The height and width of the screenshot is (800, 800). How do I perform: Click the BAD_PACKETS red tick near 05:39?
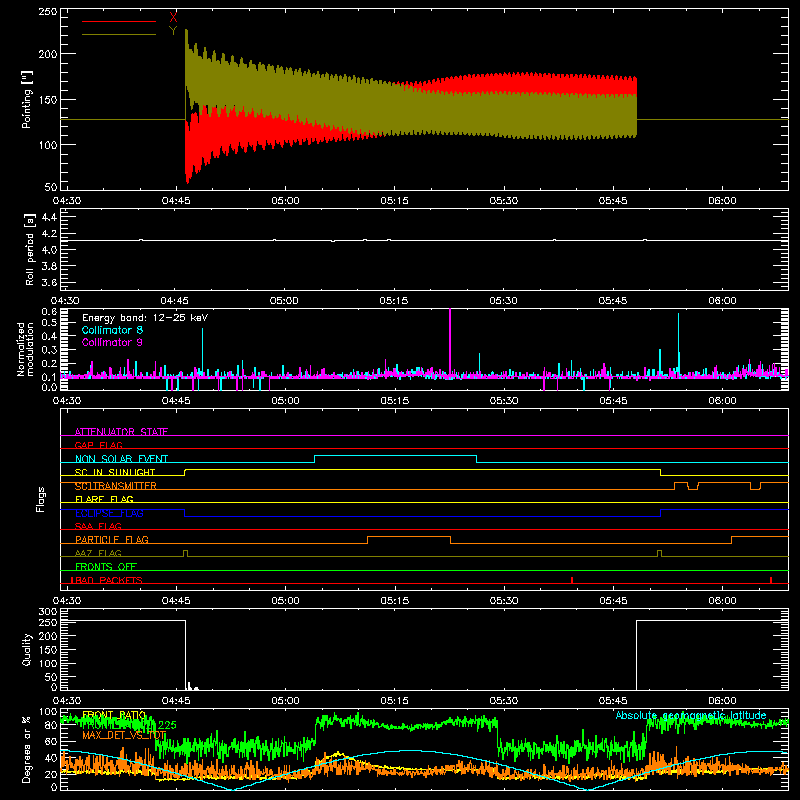(x=572, y=580)
